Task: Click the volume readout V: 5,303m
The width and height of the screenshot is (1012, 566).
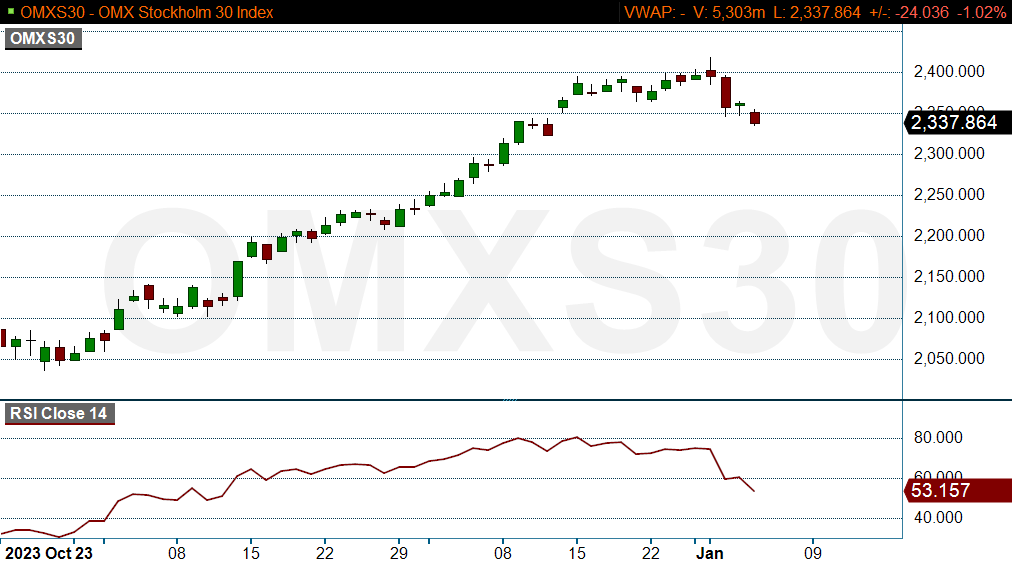Action: click(x=728, y=12)
